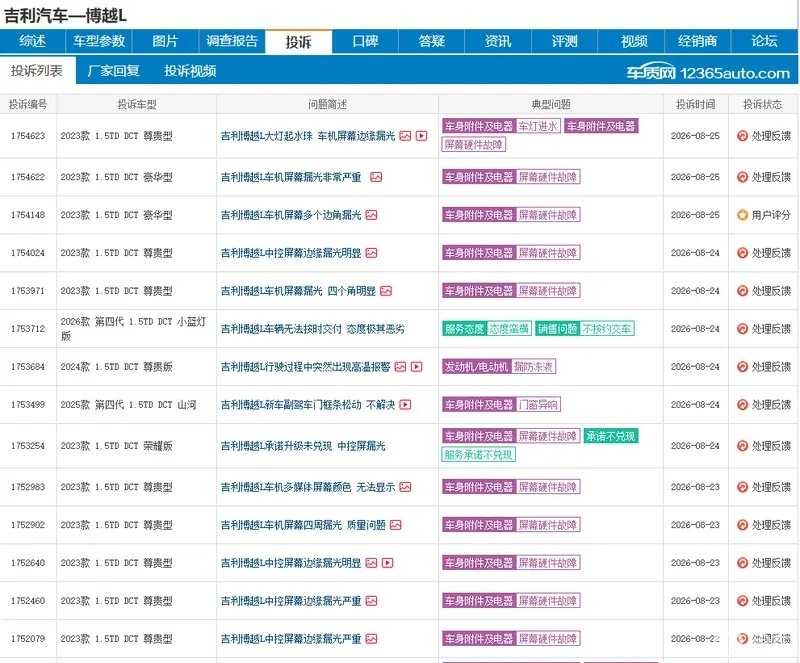The height and width of the screenshot is (663, 800).
Task: Open image icon for complaint 1753971
Action: point(386,291)
